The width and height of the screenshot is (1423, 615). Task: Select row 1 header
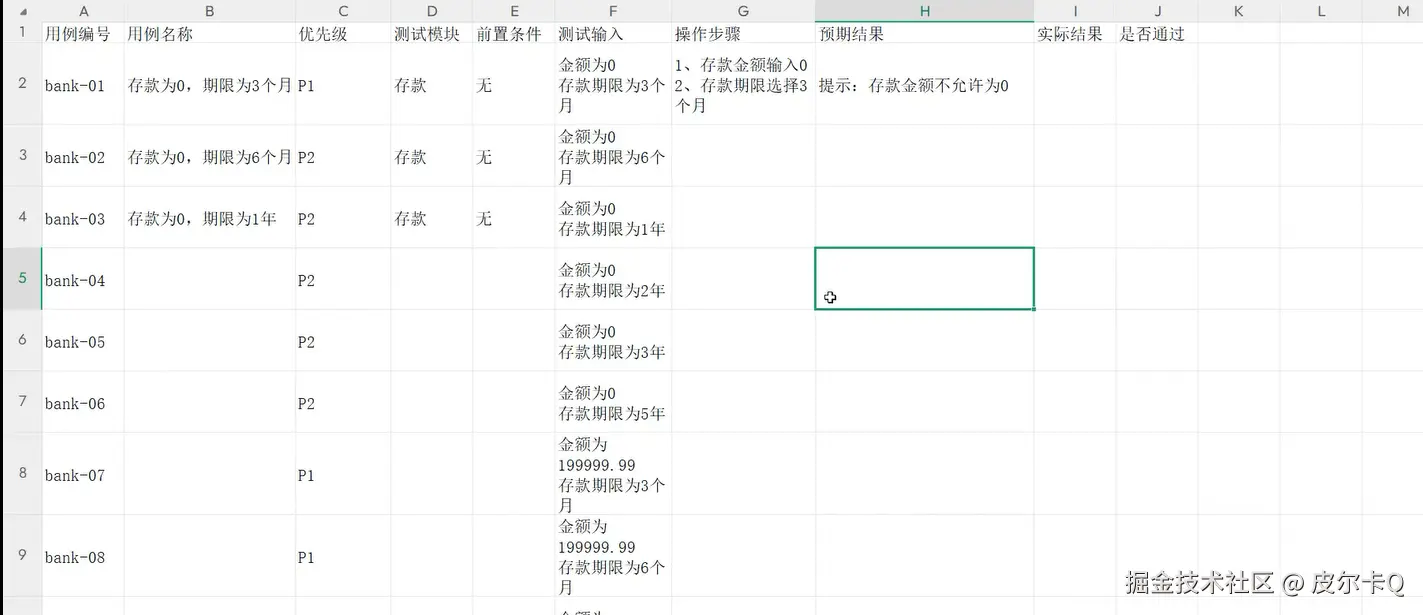(x=22, y=33)
